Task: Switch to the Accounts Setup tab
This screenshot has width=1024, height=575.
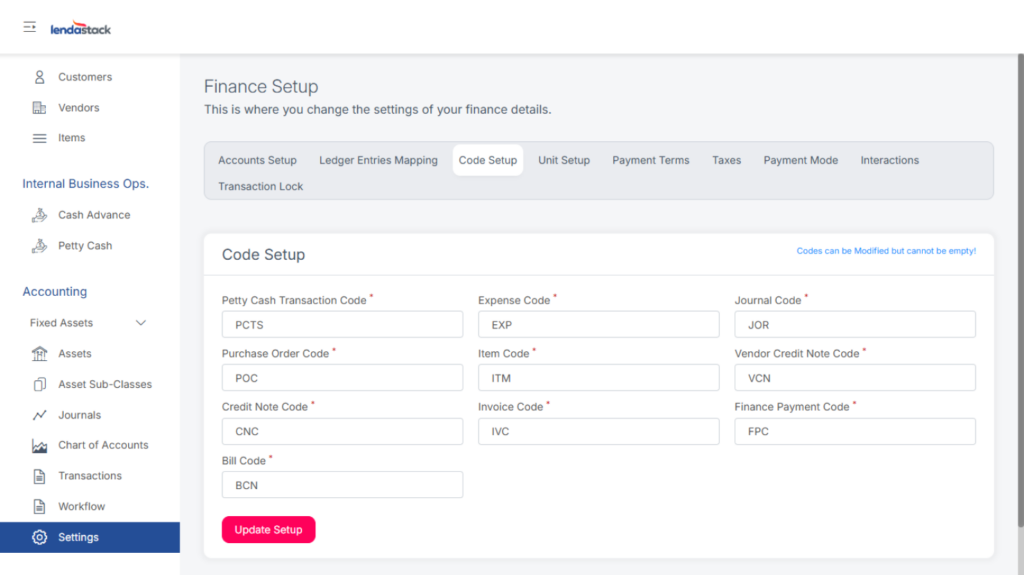Action: coord(257,160)
